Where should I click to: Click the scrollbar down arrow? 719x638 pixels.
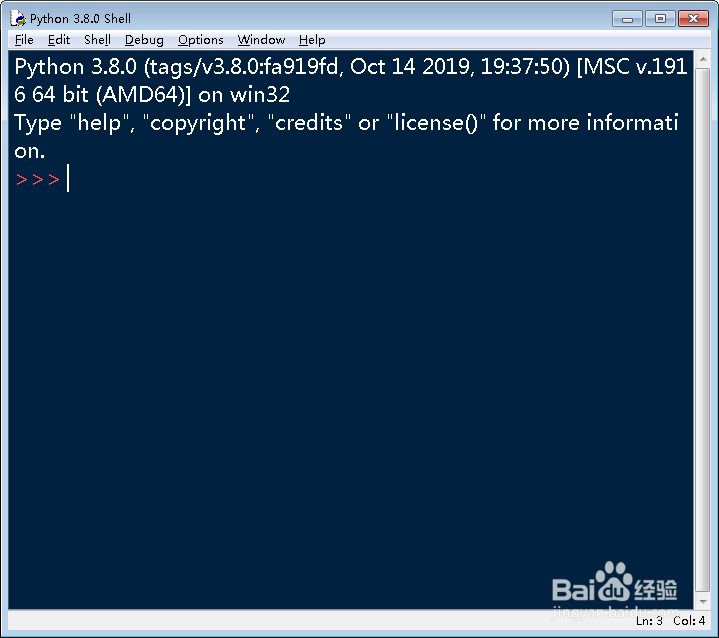click(702, 601)
